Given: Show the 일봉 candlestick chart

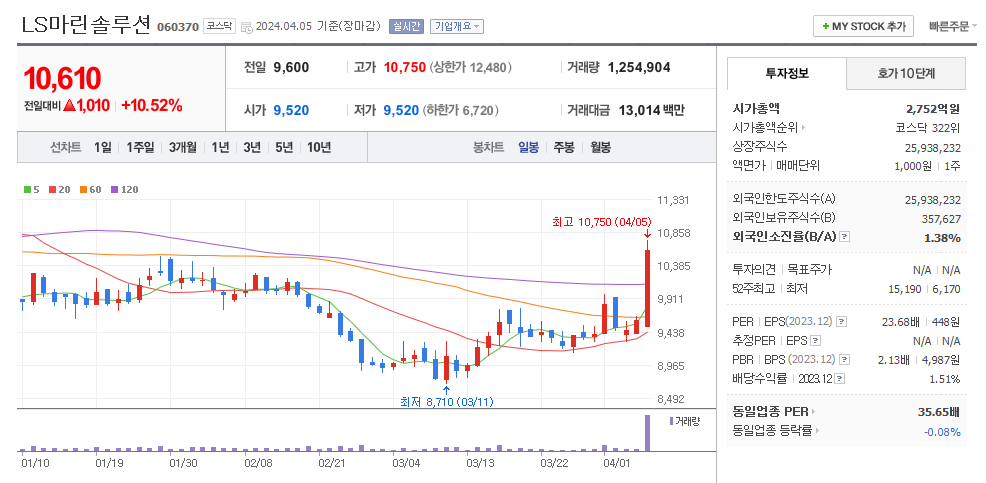Looking at the screenshot, I should [x=528, y=148].
